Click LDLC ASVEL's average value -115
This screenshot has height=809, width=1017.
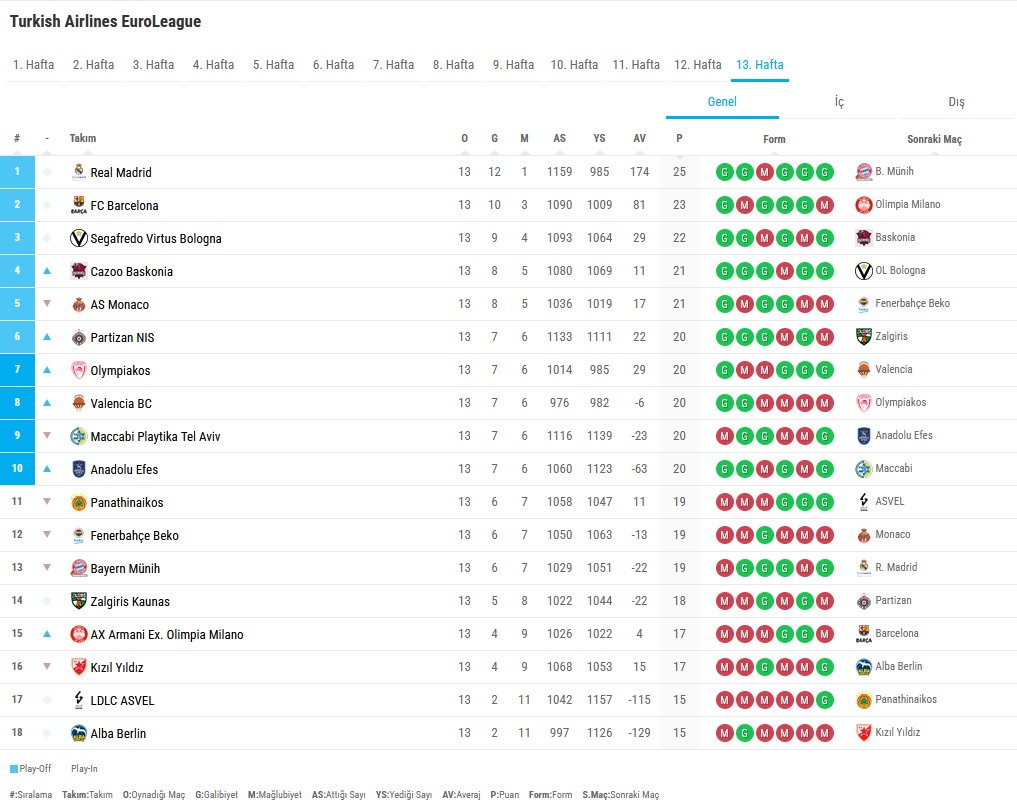coord(640,700)
